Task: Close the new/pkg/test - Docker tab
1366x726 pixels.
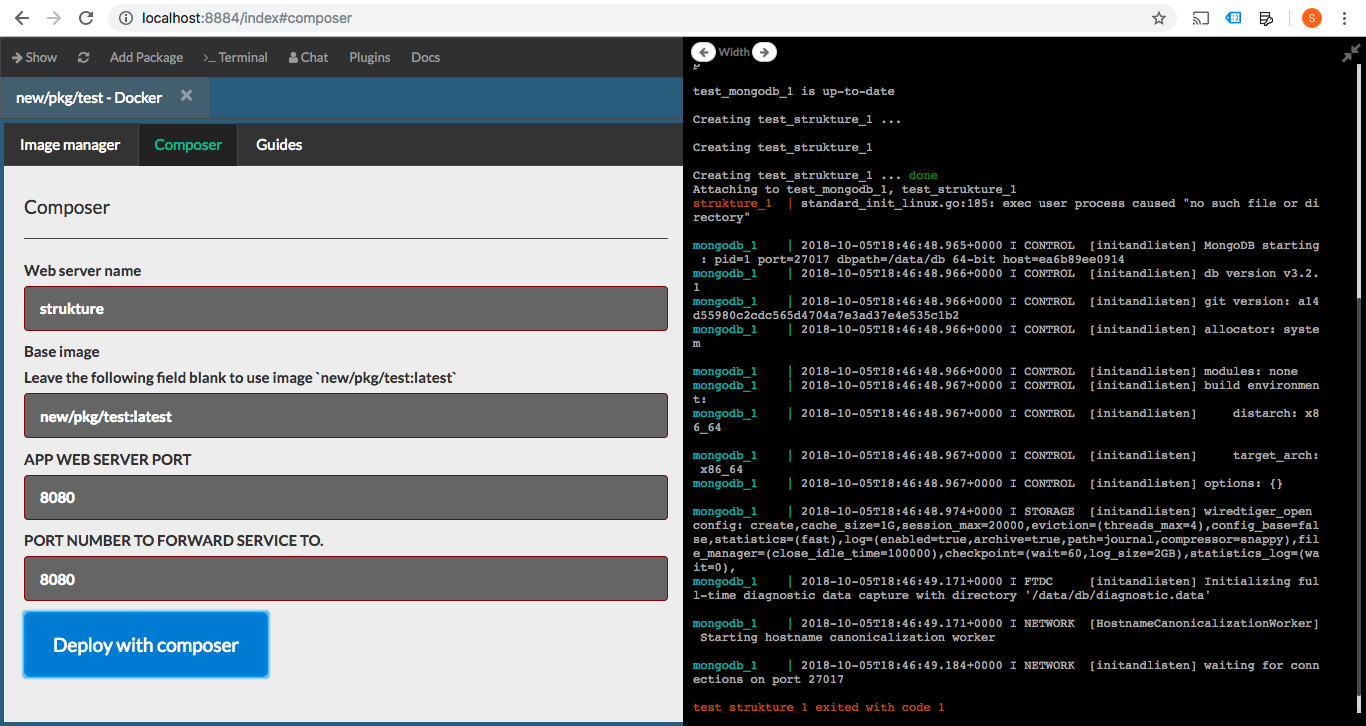Action: (x=186, y=97)
